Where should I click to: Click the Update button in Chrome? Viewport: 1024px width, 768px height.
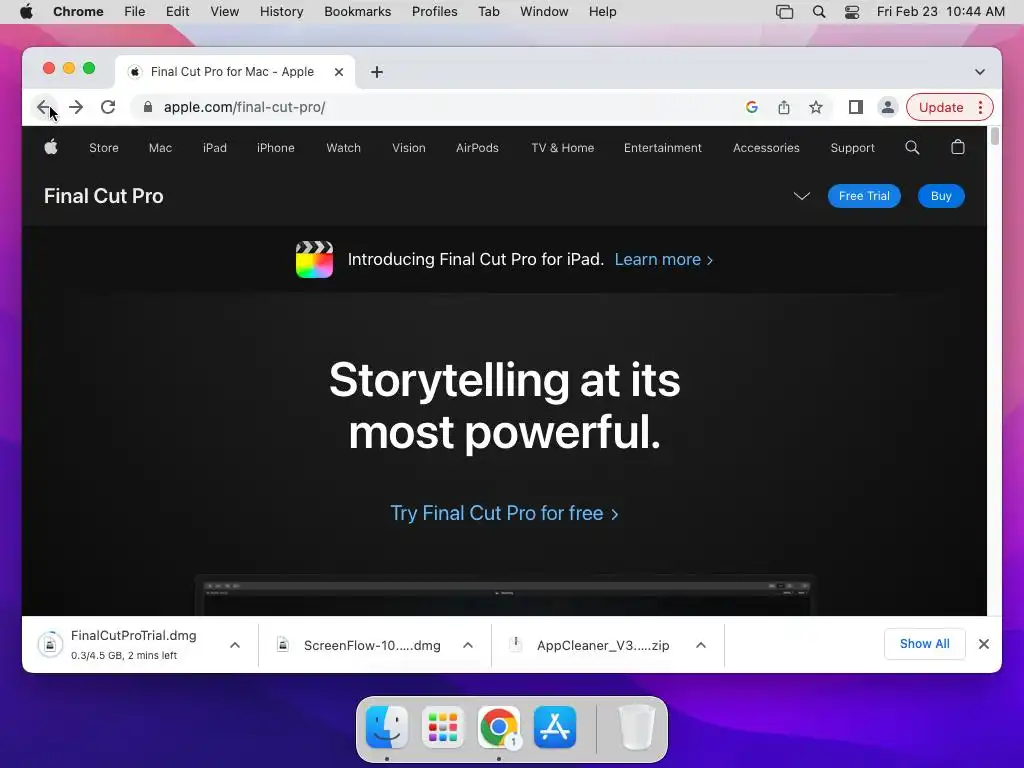pos(941,107)
